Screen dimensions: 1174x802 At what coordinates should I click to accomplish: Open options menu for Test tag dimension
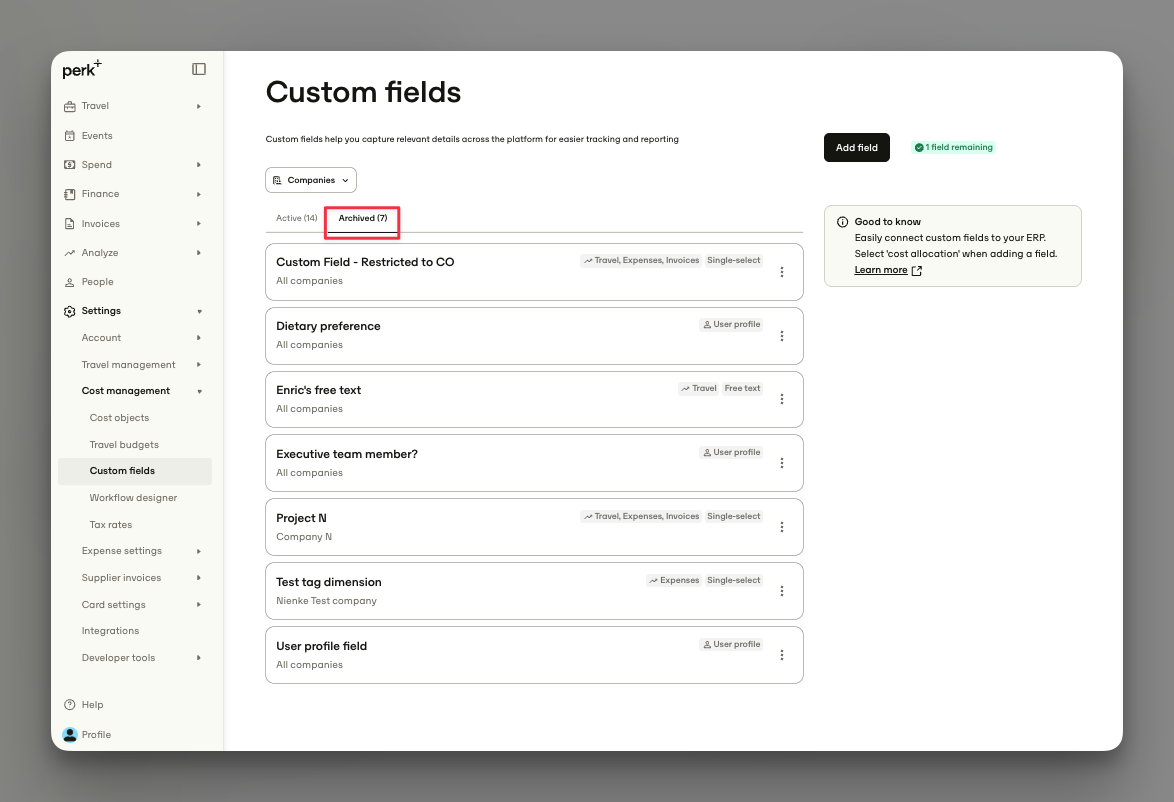tap(782, 592)
